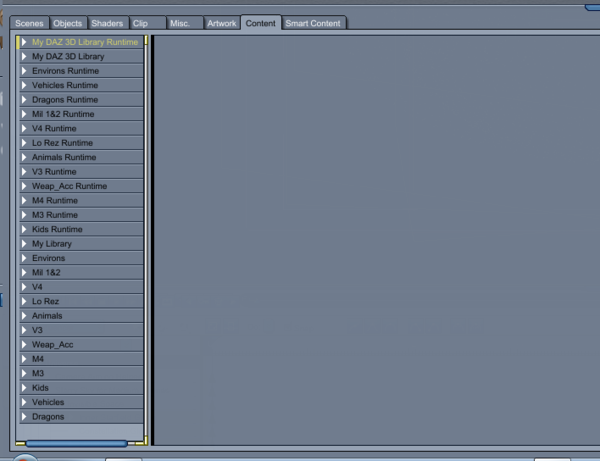The width and height of the screenshot is (600, 461).
Task: Select the Lo Rez library entry
Action: pyautogui.click(x=82, y=301)
